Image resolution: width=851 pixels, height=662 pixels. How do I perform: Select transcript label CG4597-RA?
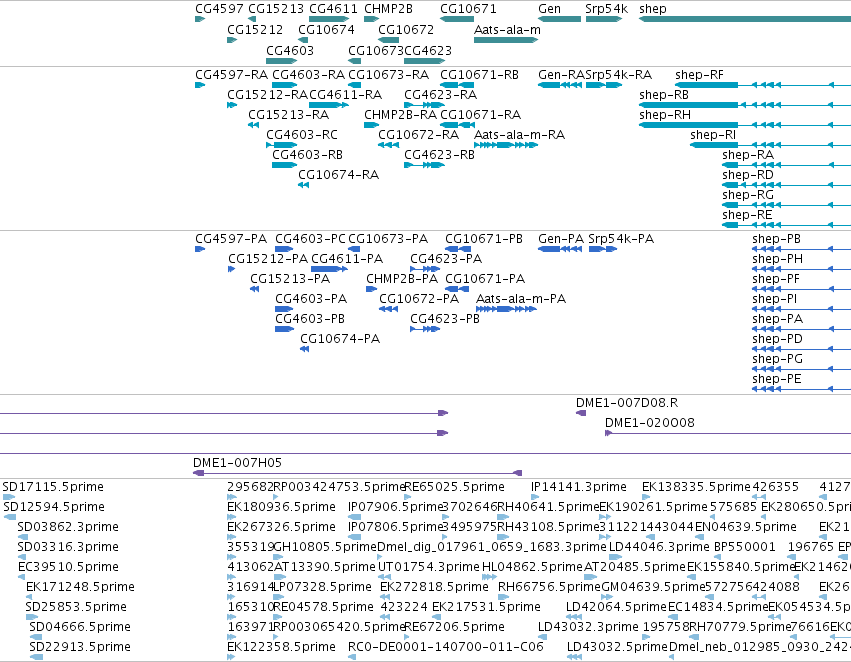point(231,75)
